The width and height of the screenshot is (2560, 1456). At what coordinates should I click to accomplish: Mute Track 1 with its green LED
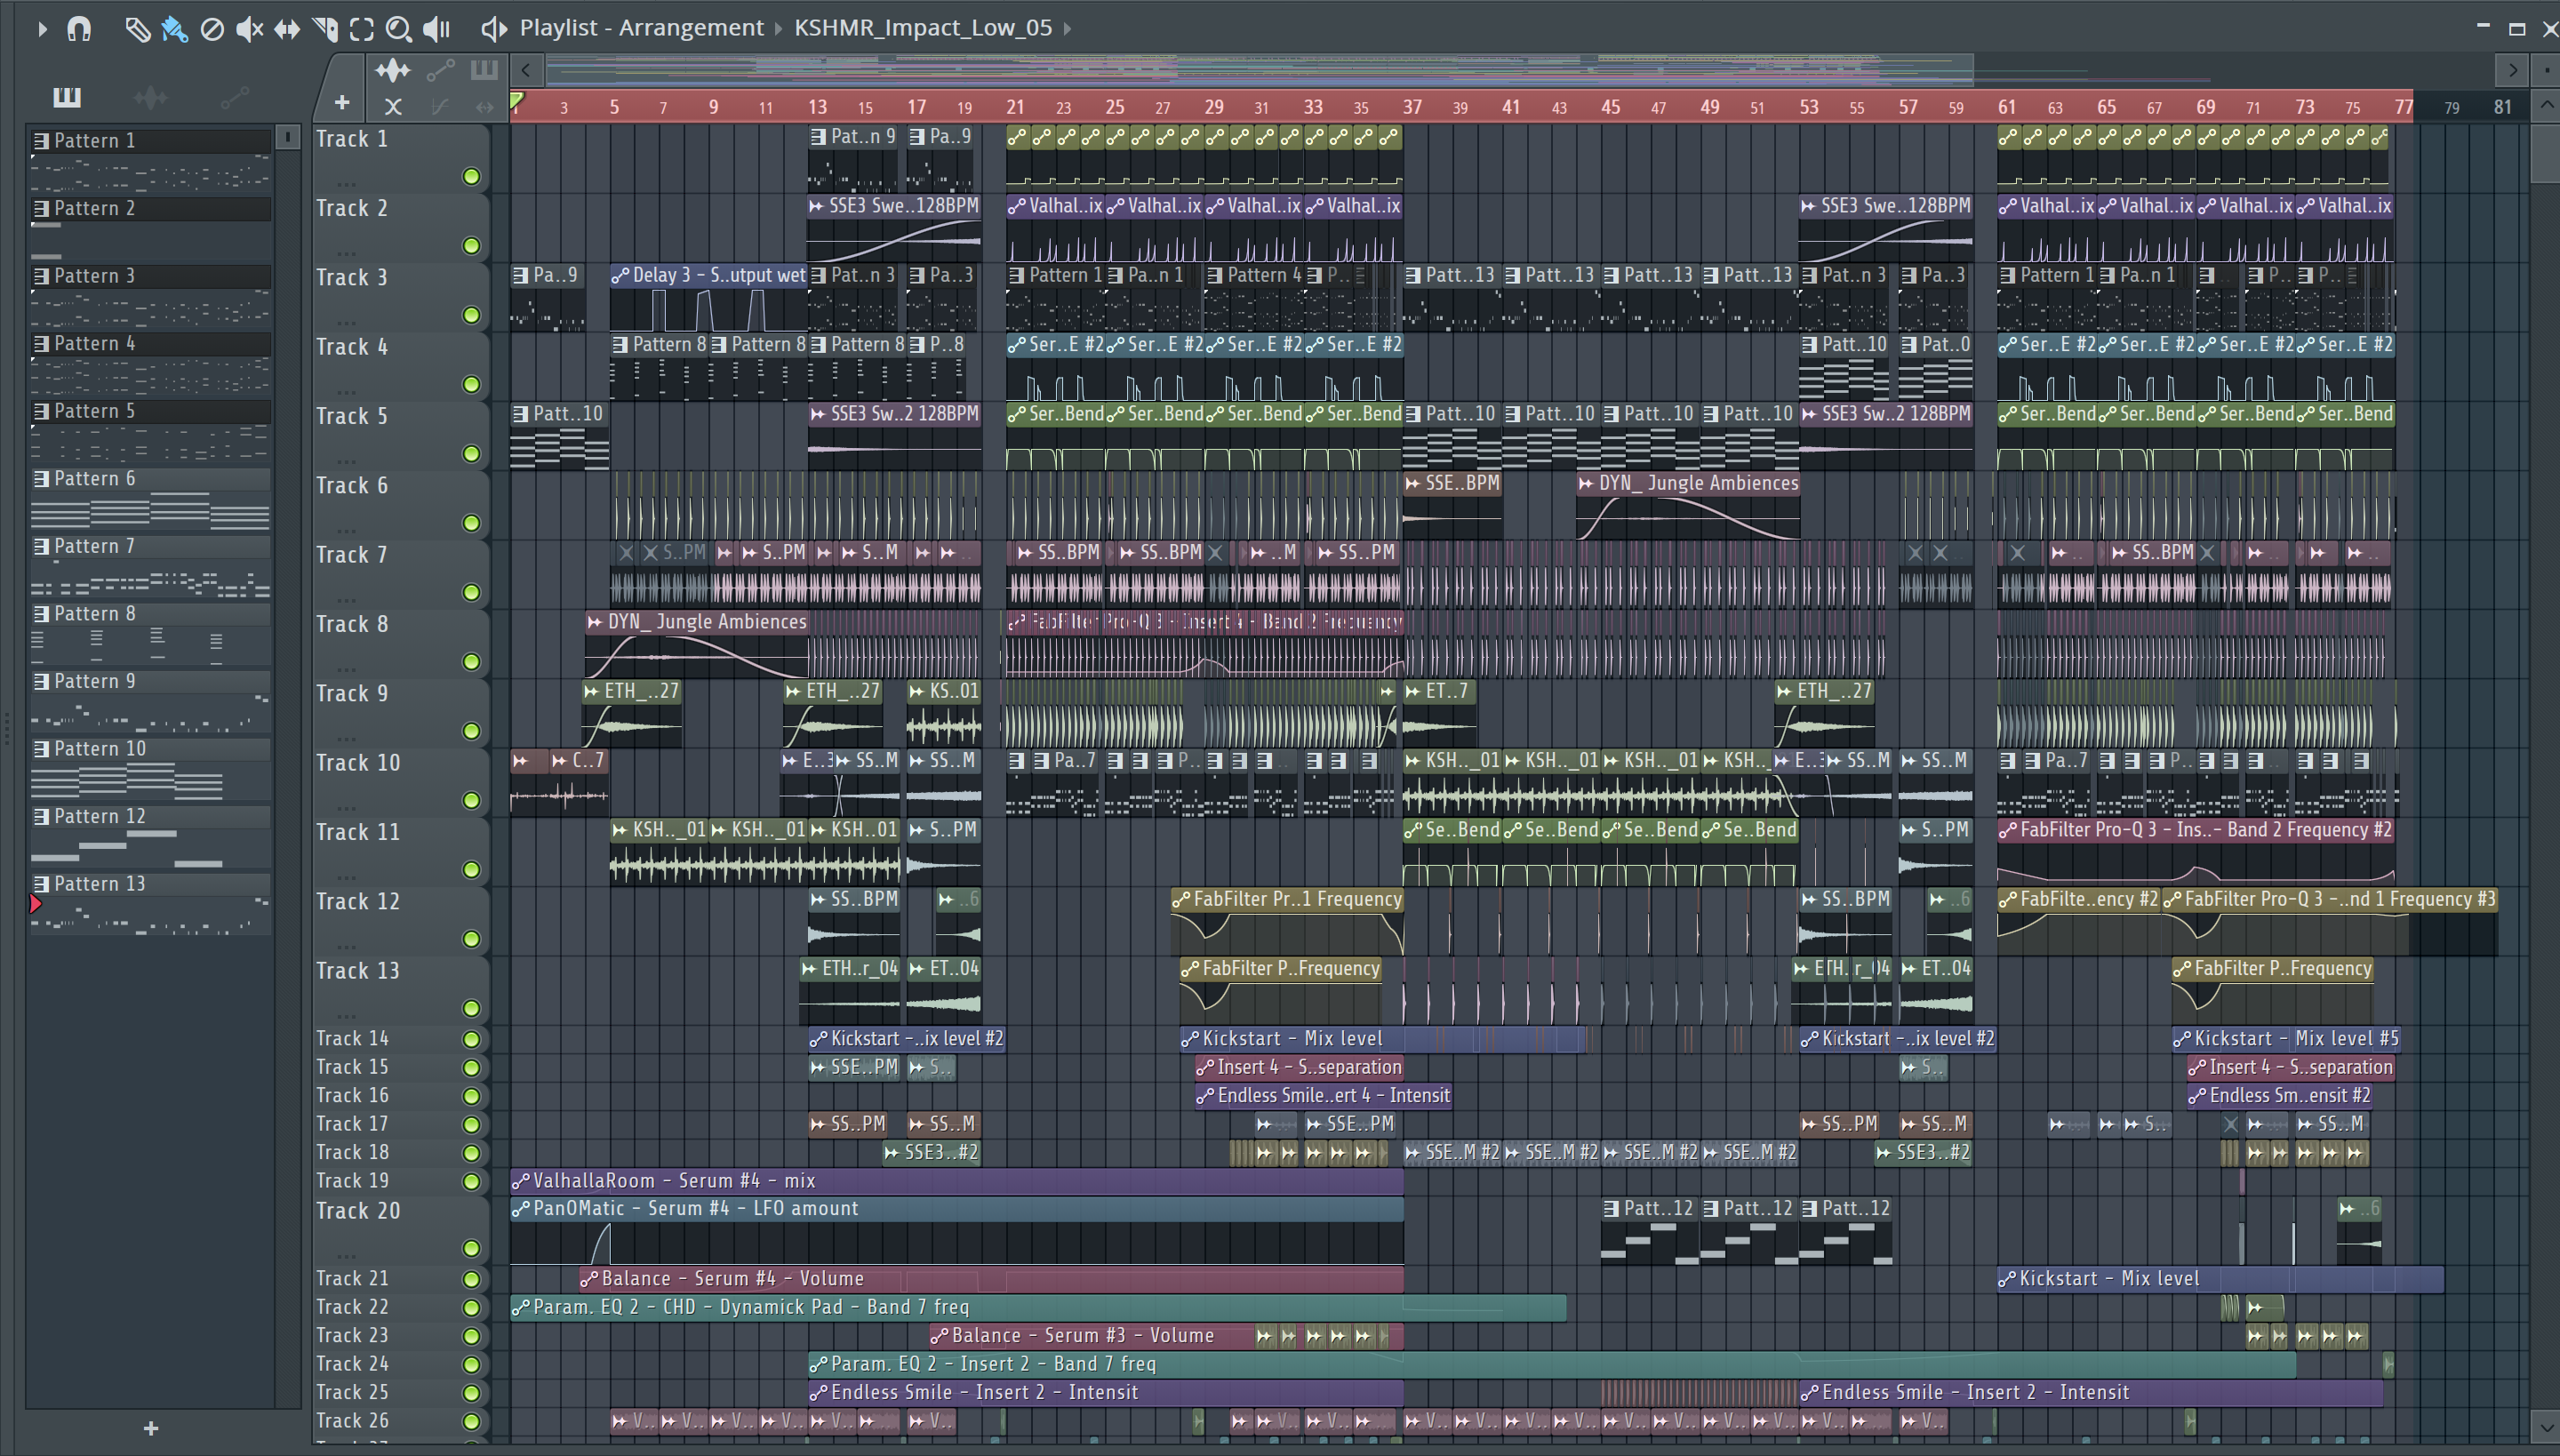coord(471,177)
